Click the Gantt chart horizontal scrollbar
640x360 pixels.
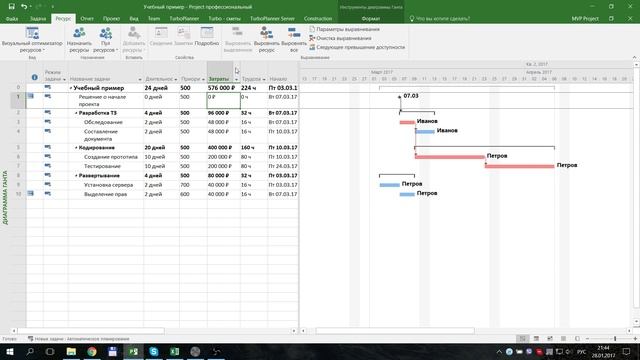click(x=395, y=331)
